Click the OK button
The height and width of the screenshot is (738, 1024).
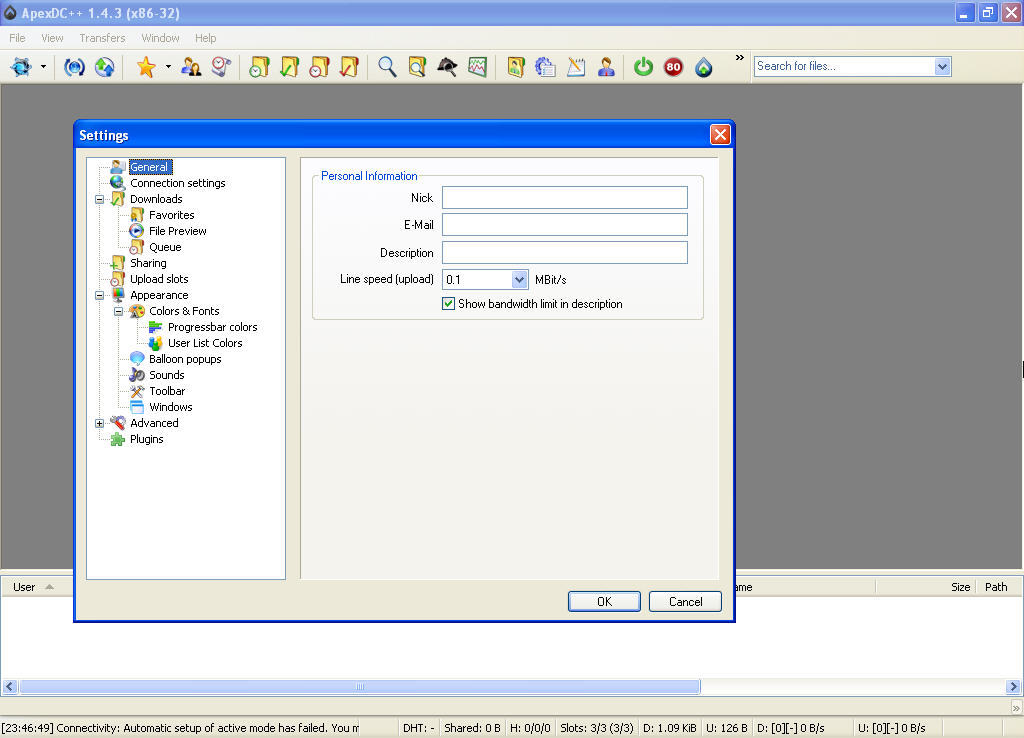pyautogui.click(x=604, y=601)
